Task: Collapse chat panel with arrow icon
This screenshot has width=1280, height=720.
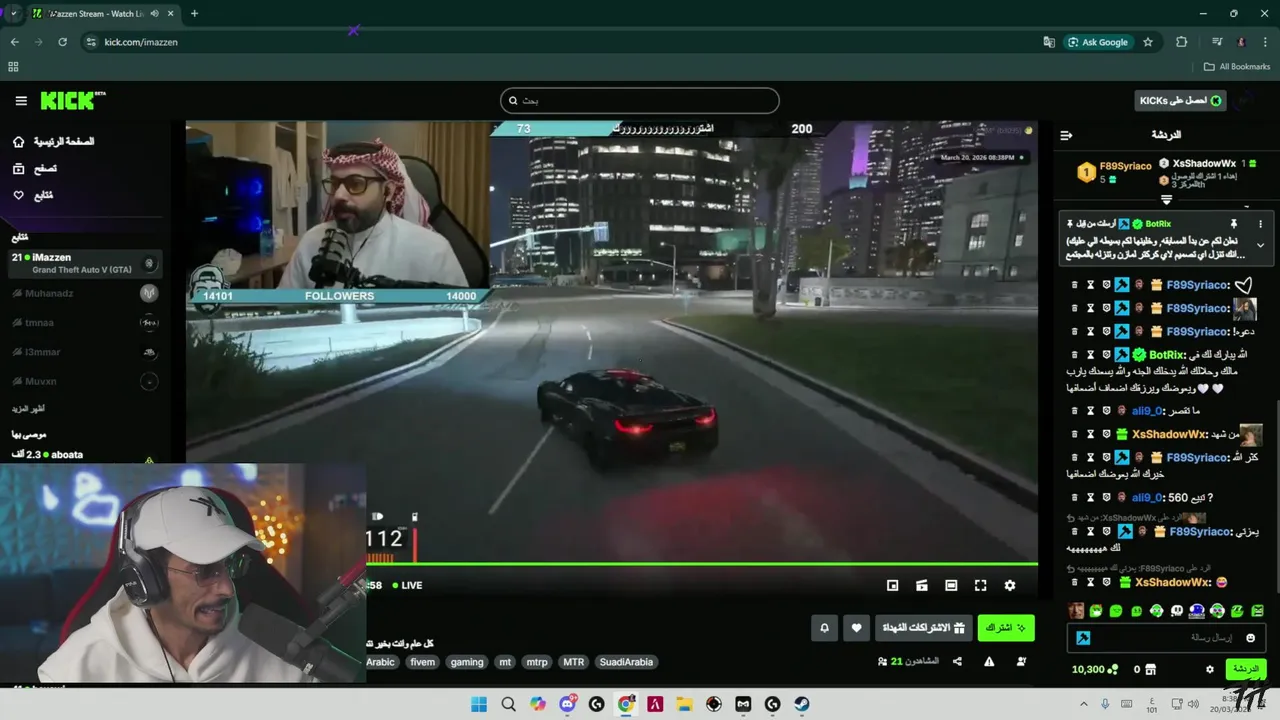Action: pyautogui.click(x=1066, y=135)
